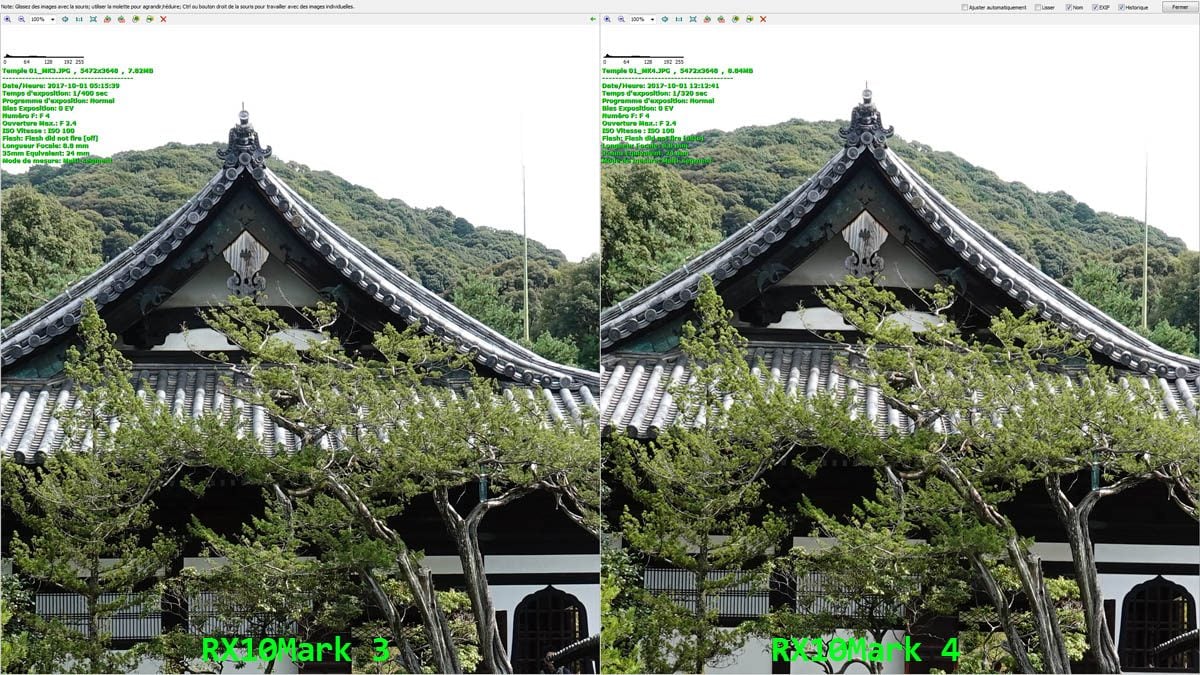Remove the MK4 image using the red X
This screenshot has width=1200, height=675.
pyautogui.click(x=763, y=19)
